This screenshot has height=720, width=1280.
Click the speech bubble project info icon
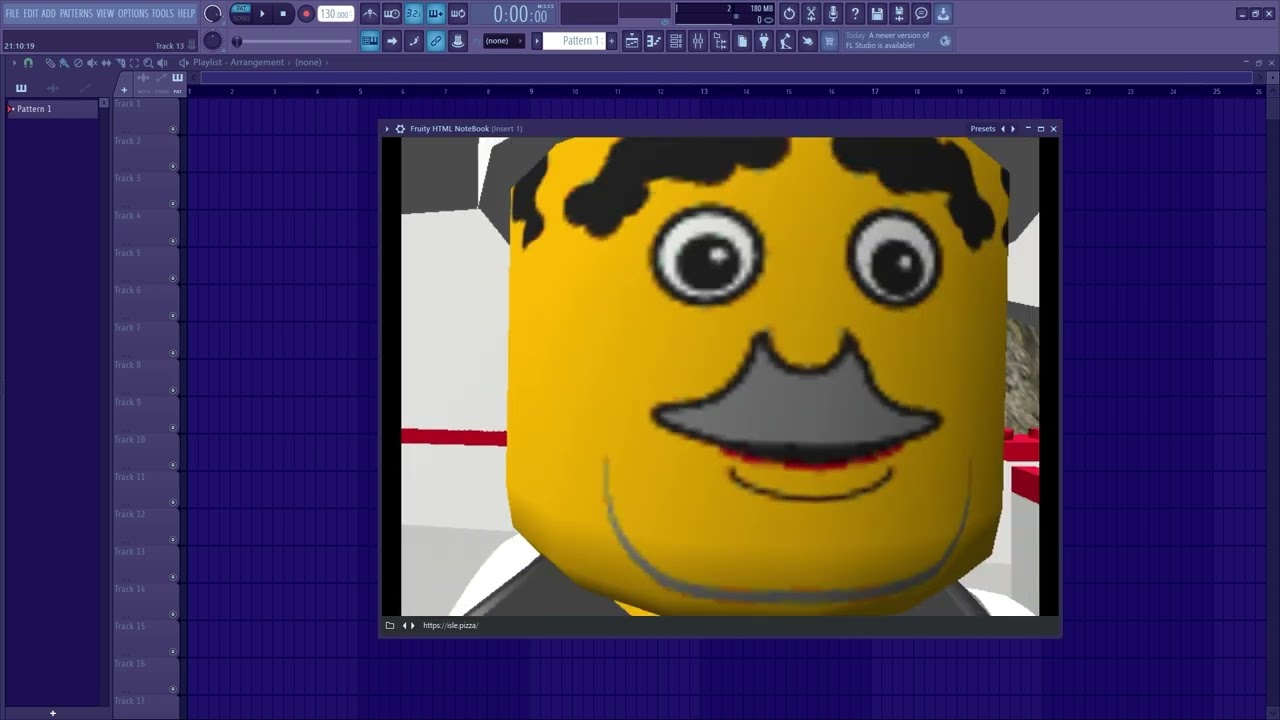(921, 14)
